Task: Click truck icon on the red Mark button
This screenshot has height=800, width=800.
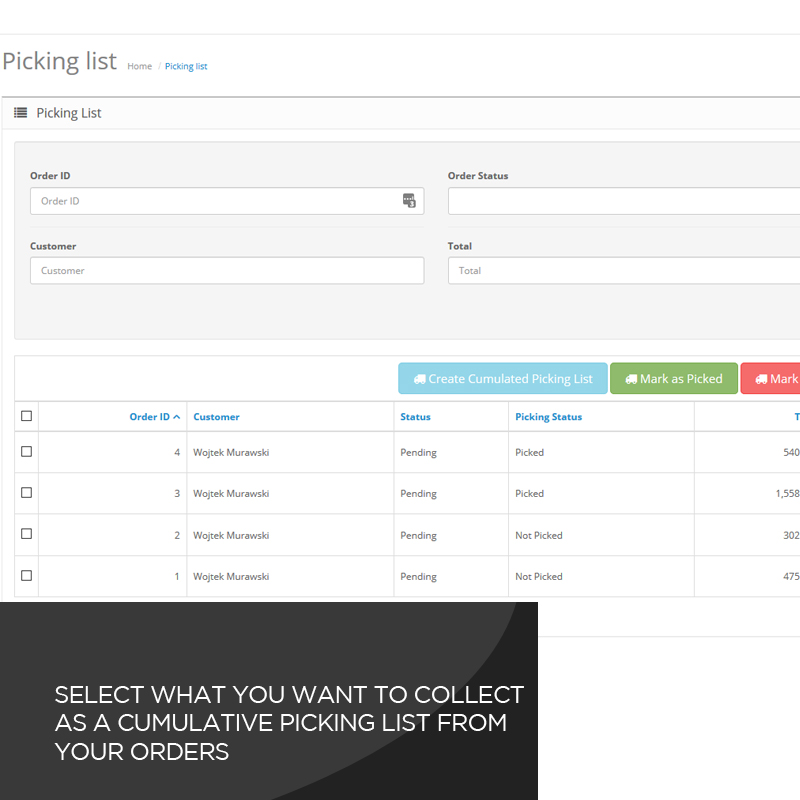Action: 762,379
